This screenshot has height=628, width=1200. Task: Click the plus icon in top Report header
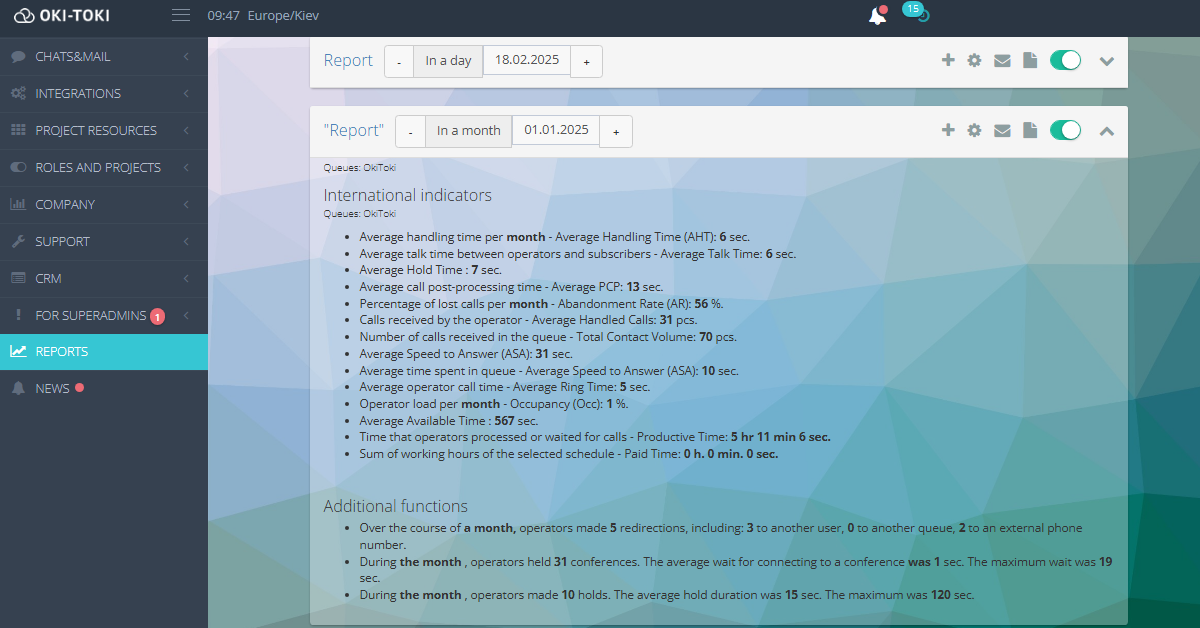pos(948,61)
